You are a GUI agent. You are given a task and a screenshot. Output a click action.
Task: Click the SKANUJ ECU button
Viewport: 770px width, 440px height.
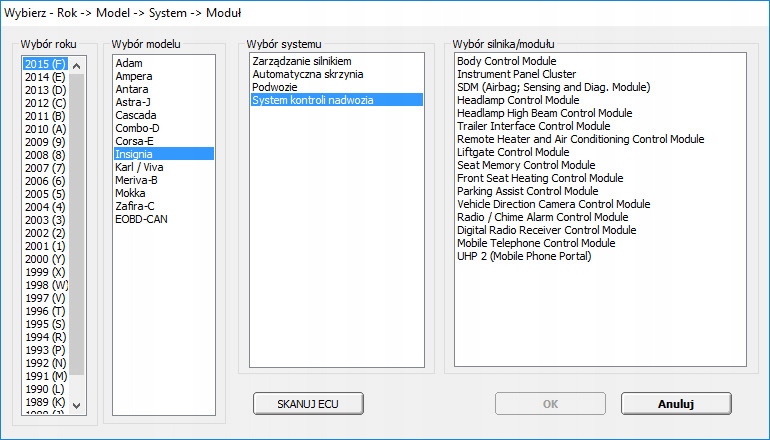[x=307, y=403]
